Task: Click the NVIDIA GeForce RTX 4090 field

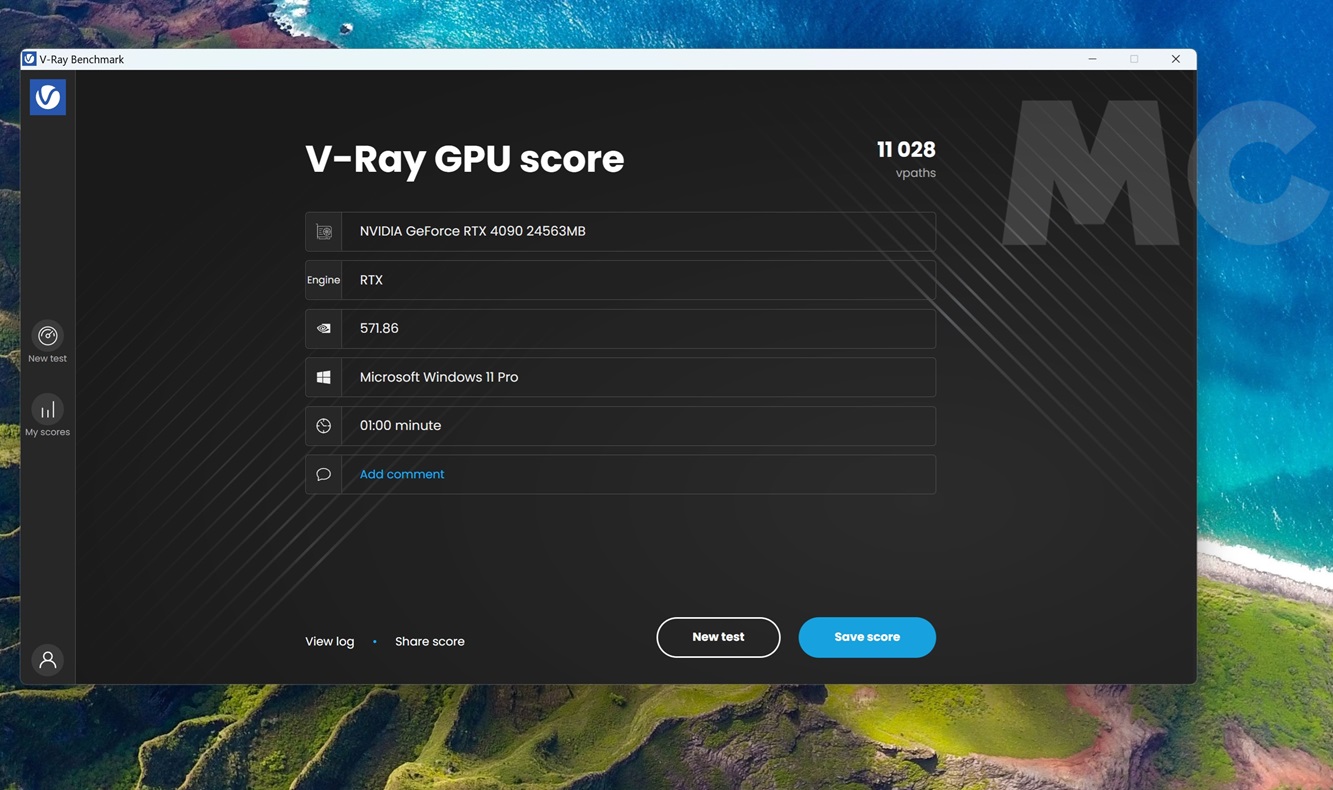Action: 637,231
